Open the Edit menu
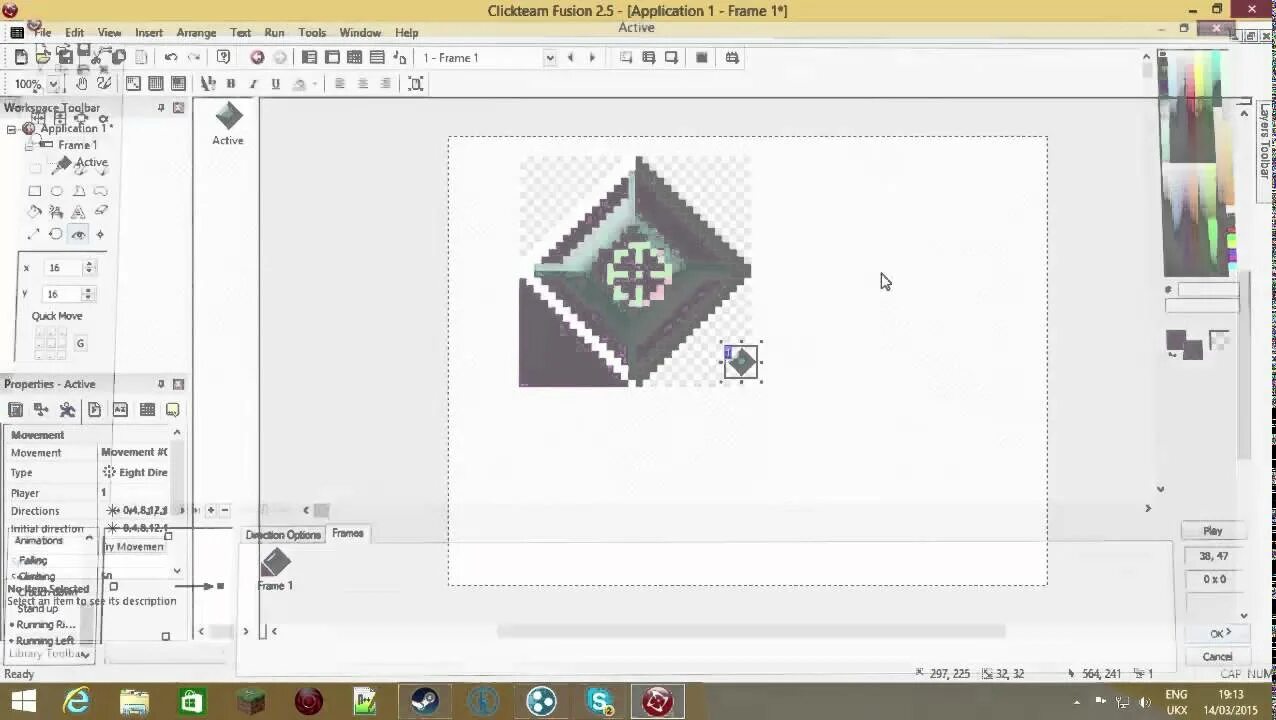 75,32
